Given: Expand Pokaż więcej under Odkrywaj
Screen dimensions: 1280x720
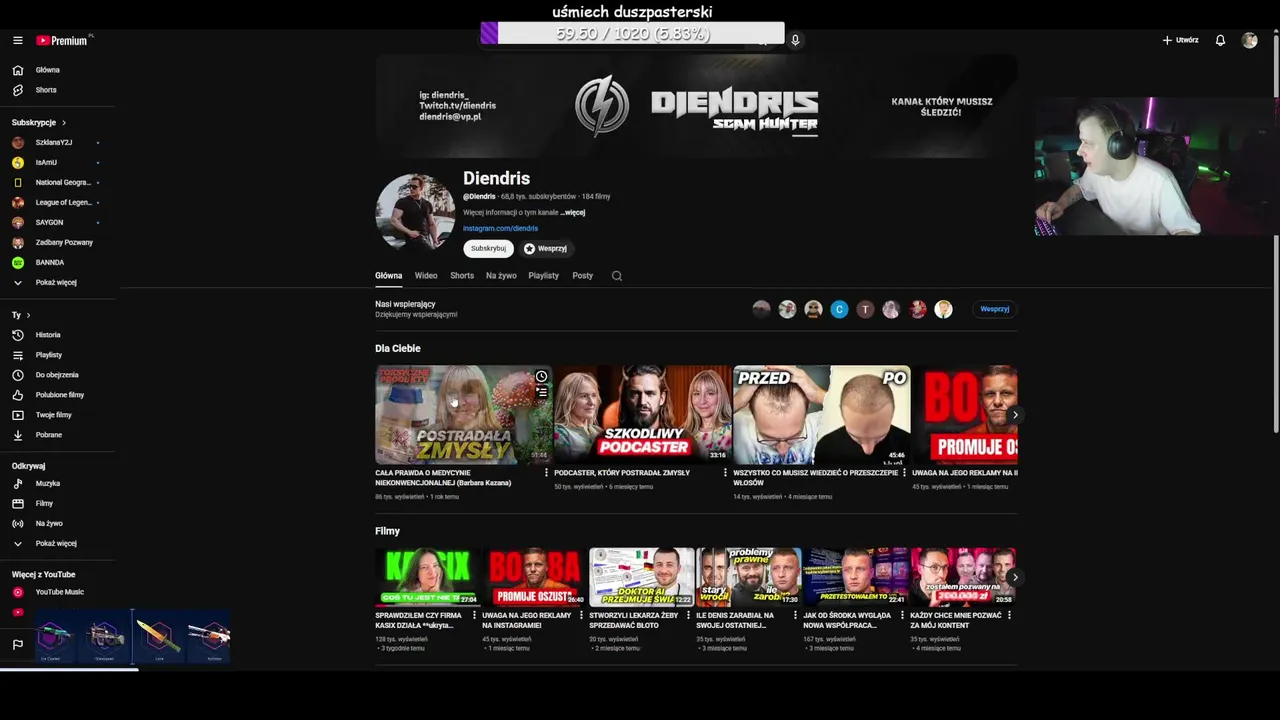Looking at the screenshot, I should click(x=58, y=543).
